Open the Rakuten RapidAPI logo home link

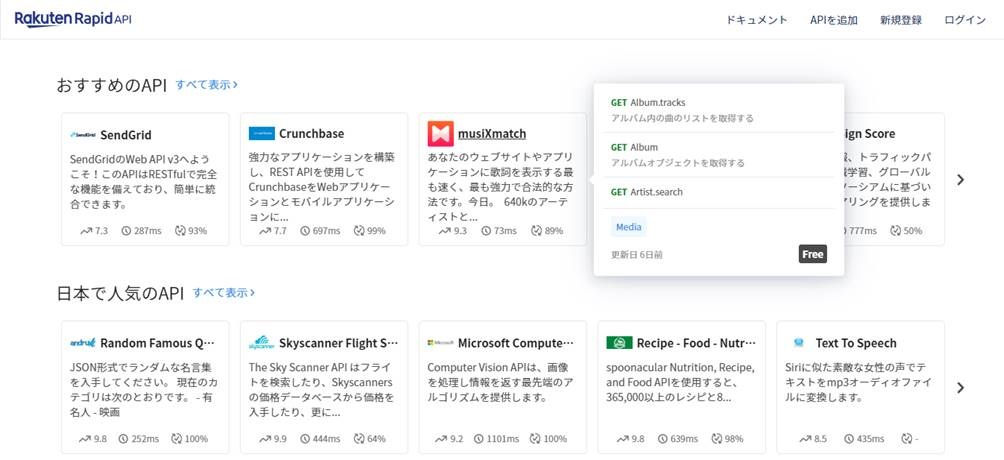(73, 19)
